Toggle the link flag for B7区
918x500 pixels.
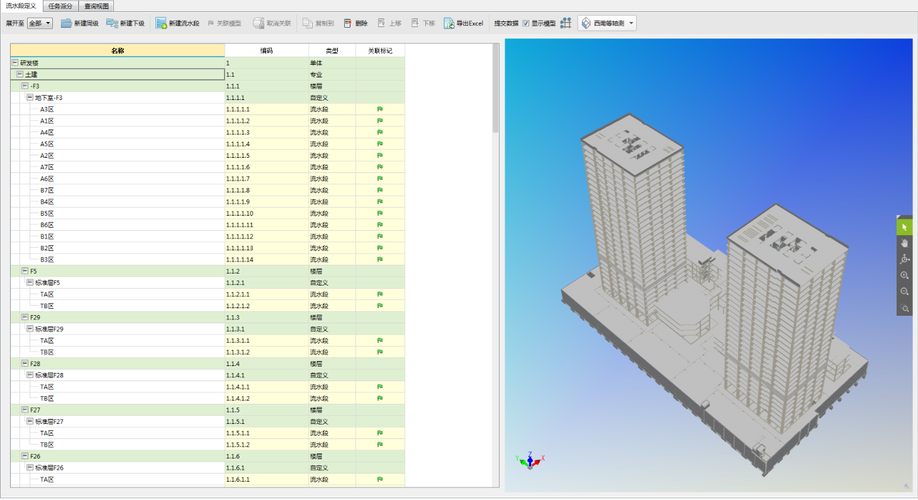[380, 190]
